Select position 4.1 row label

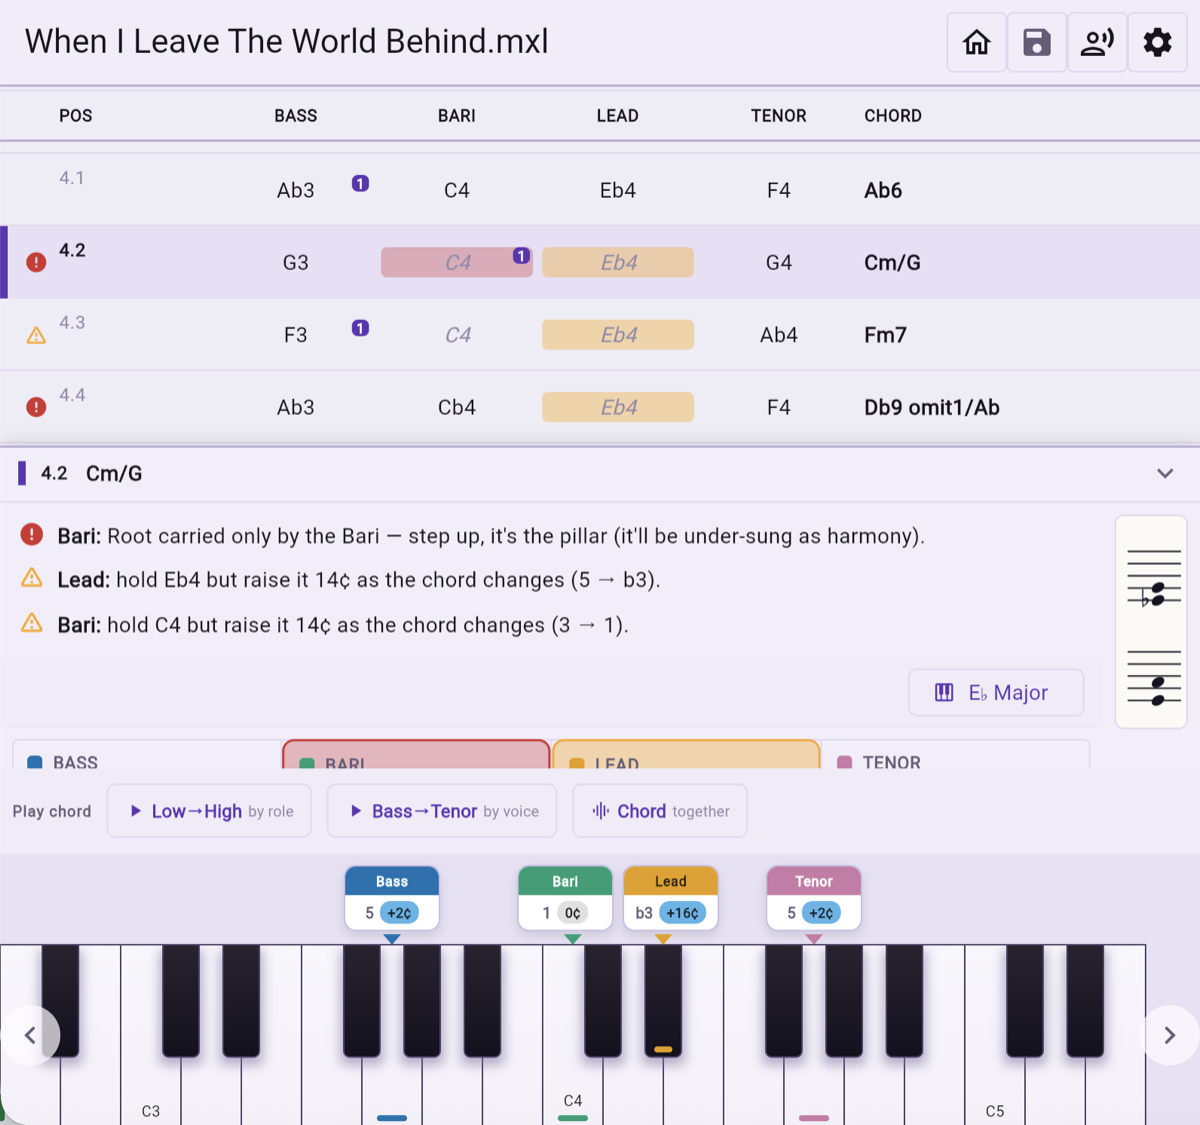coord(72,178)
